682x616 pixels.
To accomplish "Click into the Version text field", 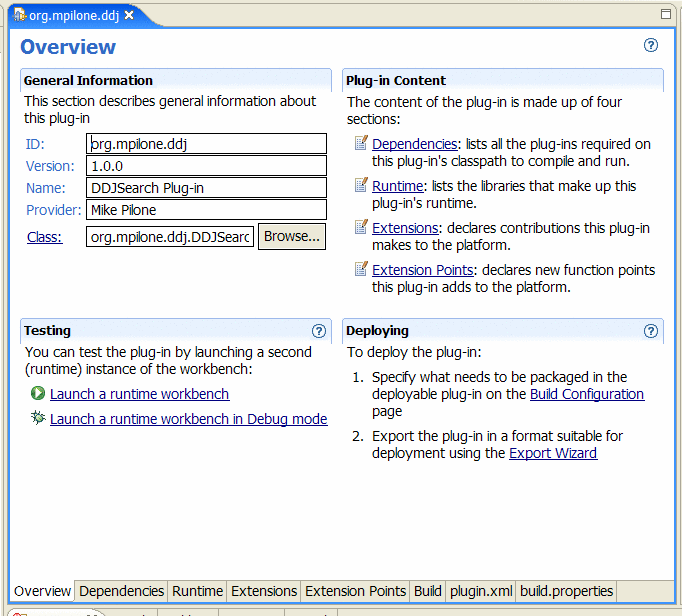I will [206, 166].
